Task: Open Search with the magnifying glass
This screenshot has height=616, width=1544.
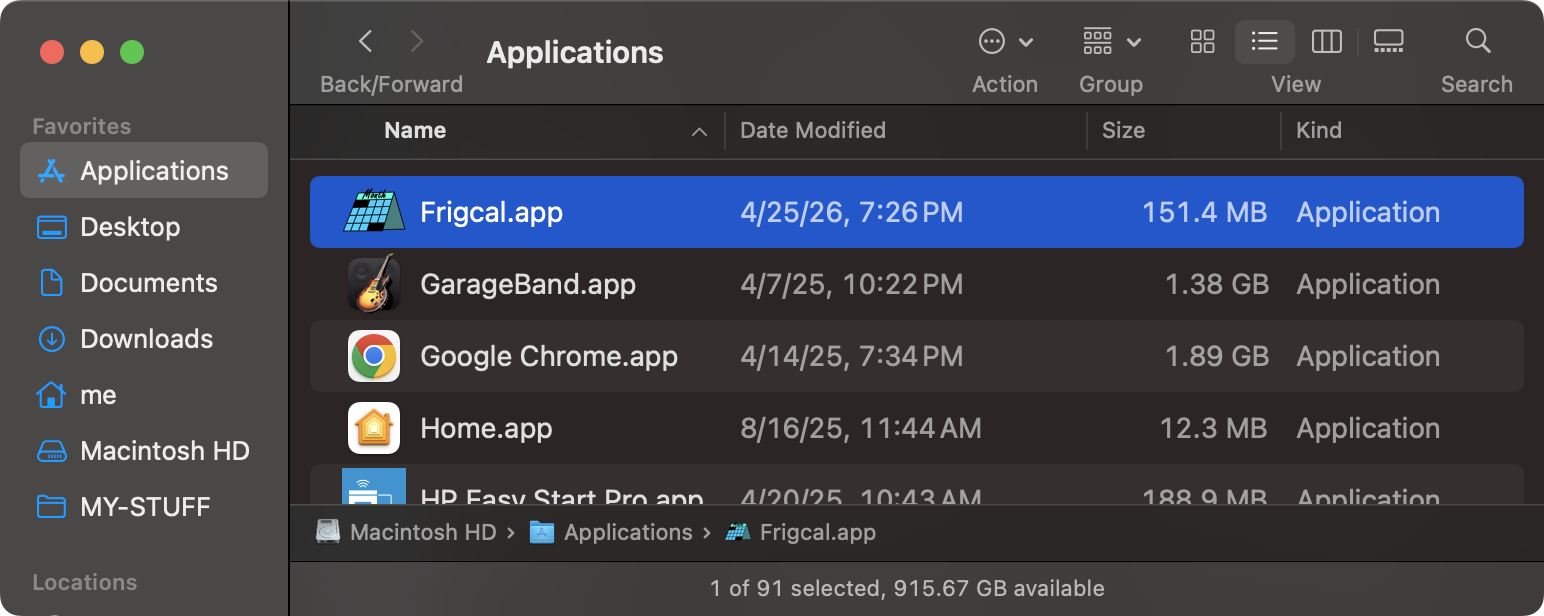Action: (x=1477, y=41)
